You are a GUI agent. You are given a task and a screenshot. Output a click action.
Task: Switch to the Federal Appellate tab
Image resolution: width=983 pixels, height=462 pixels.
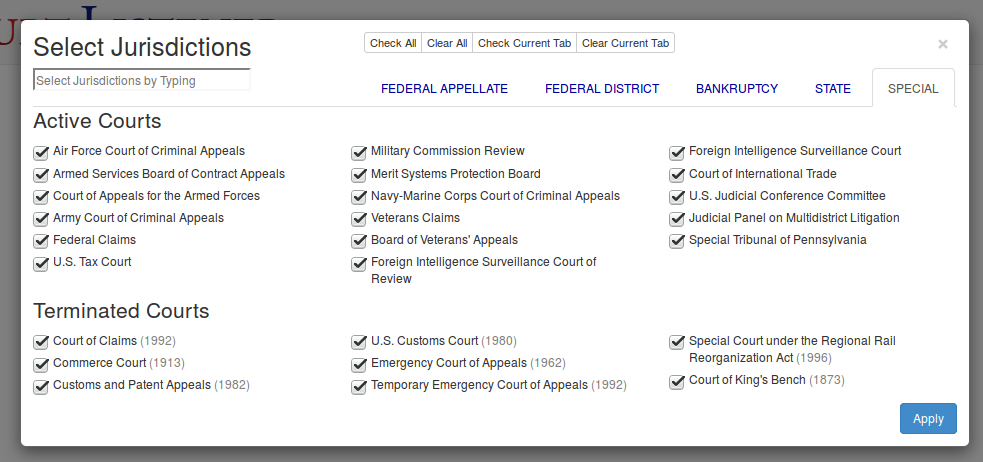[x=444, y=88]
